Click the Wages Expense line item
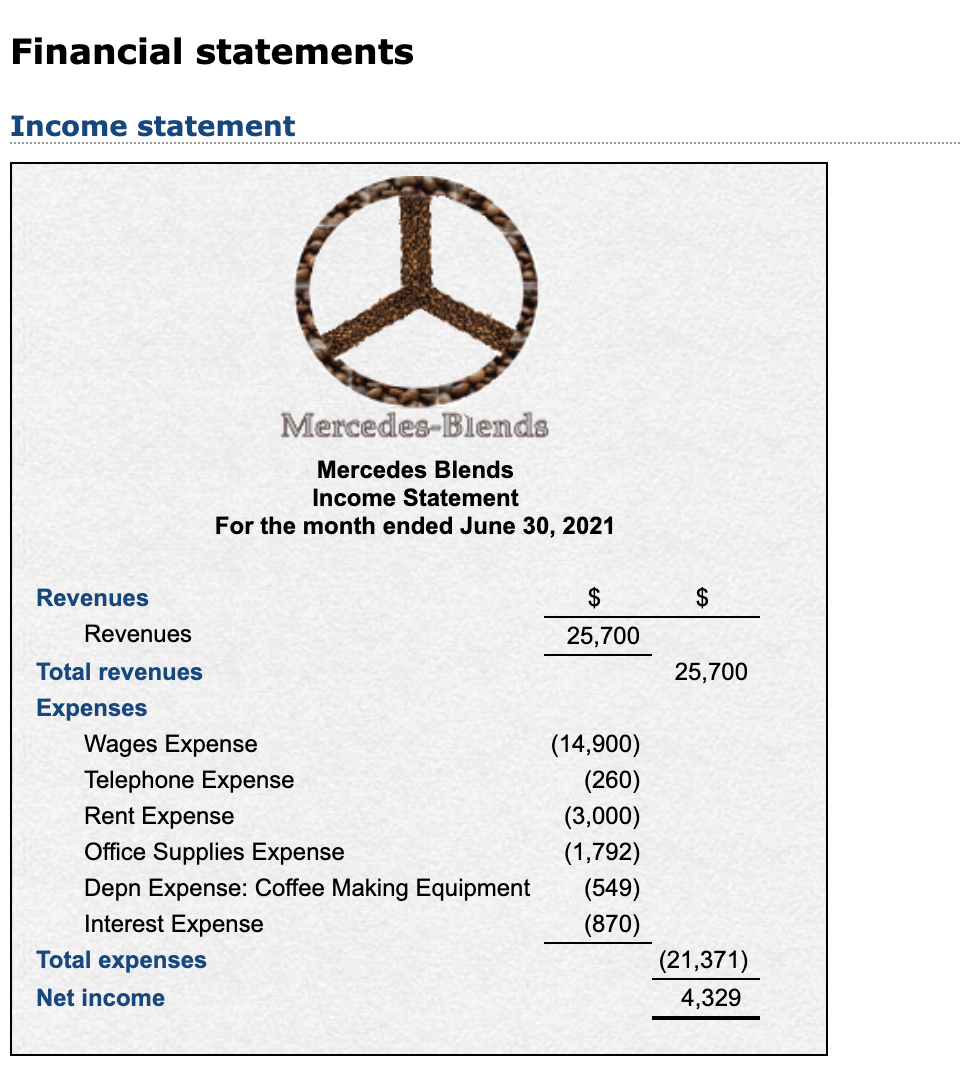 [x=171, y=744]
